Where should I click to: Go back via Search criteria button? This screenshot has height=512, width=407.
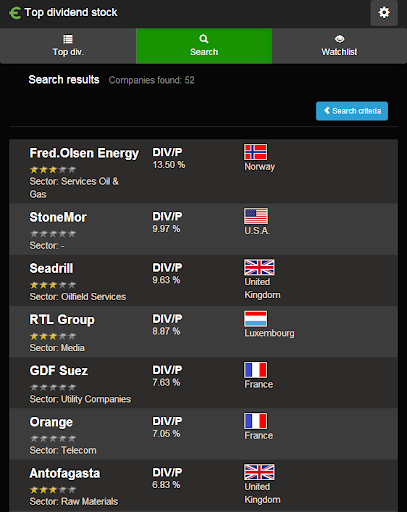point(352,111)
